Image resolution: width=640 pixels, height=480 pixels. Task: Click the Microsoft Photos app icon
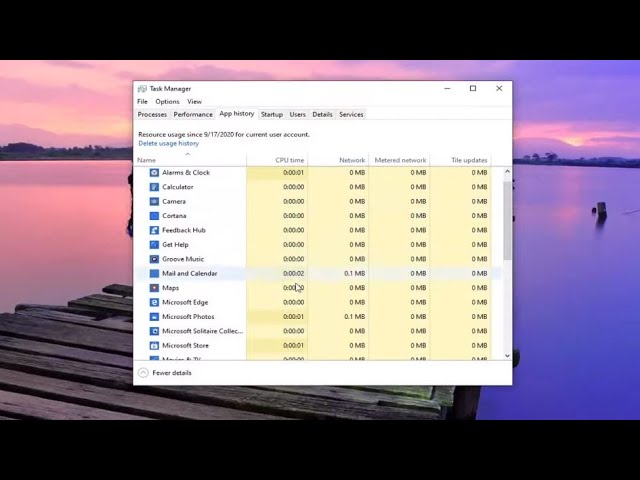[x=154, y=317]
